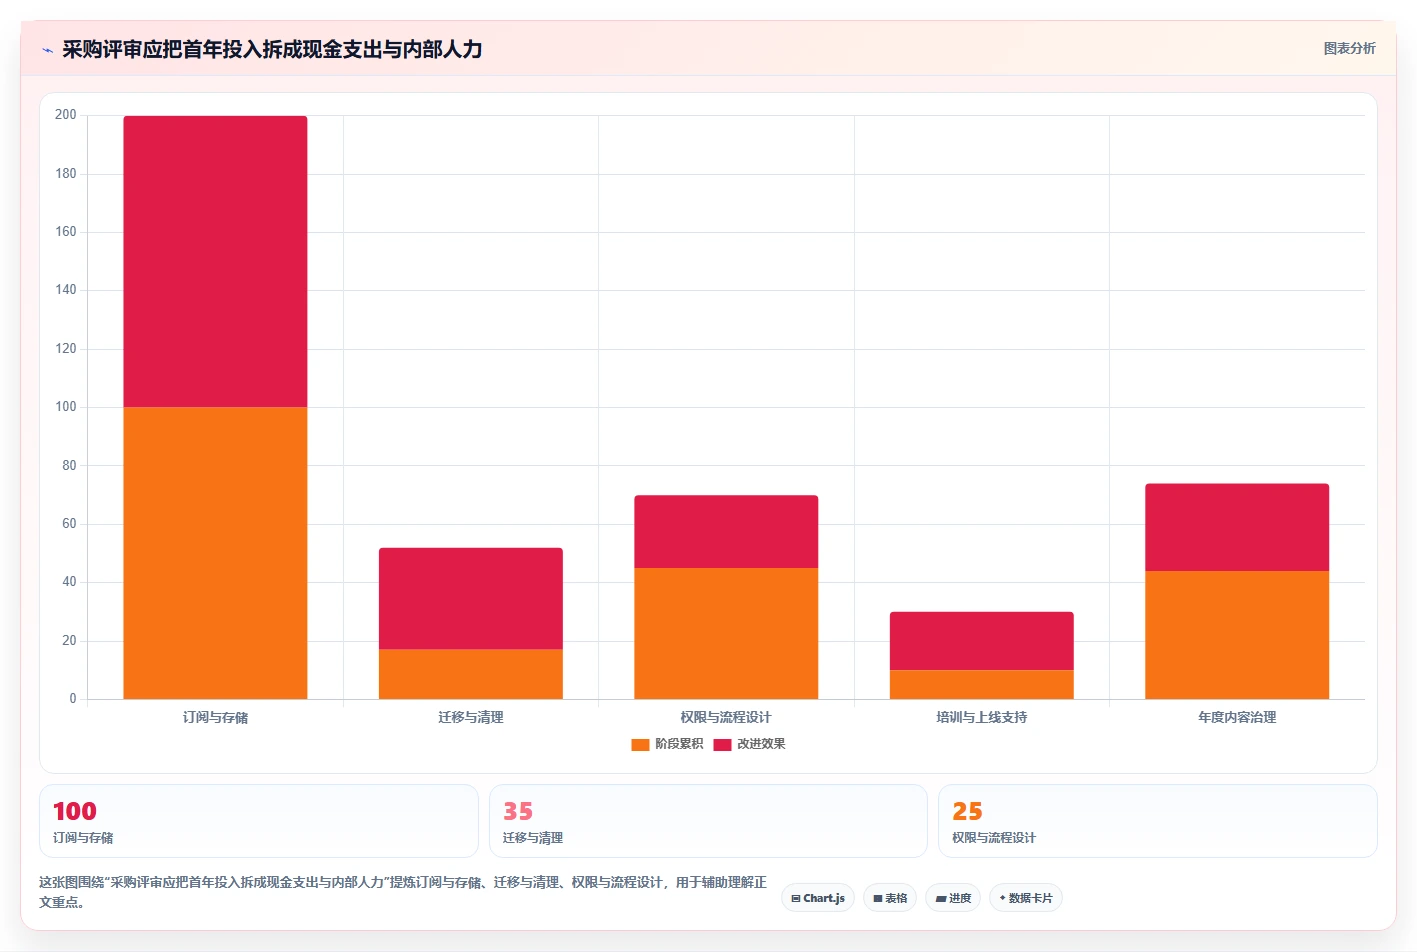The width and height of the screenshot is (1417, 952).
Task: Click the red bar segment for 培训与上线支持
Action: pyautogui.click(x=982, y=641)
